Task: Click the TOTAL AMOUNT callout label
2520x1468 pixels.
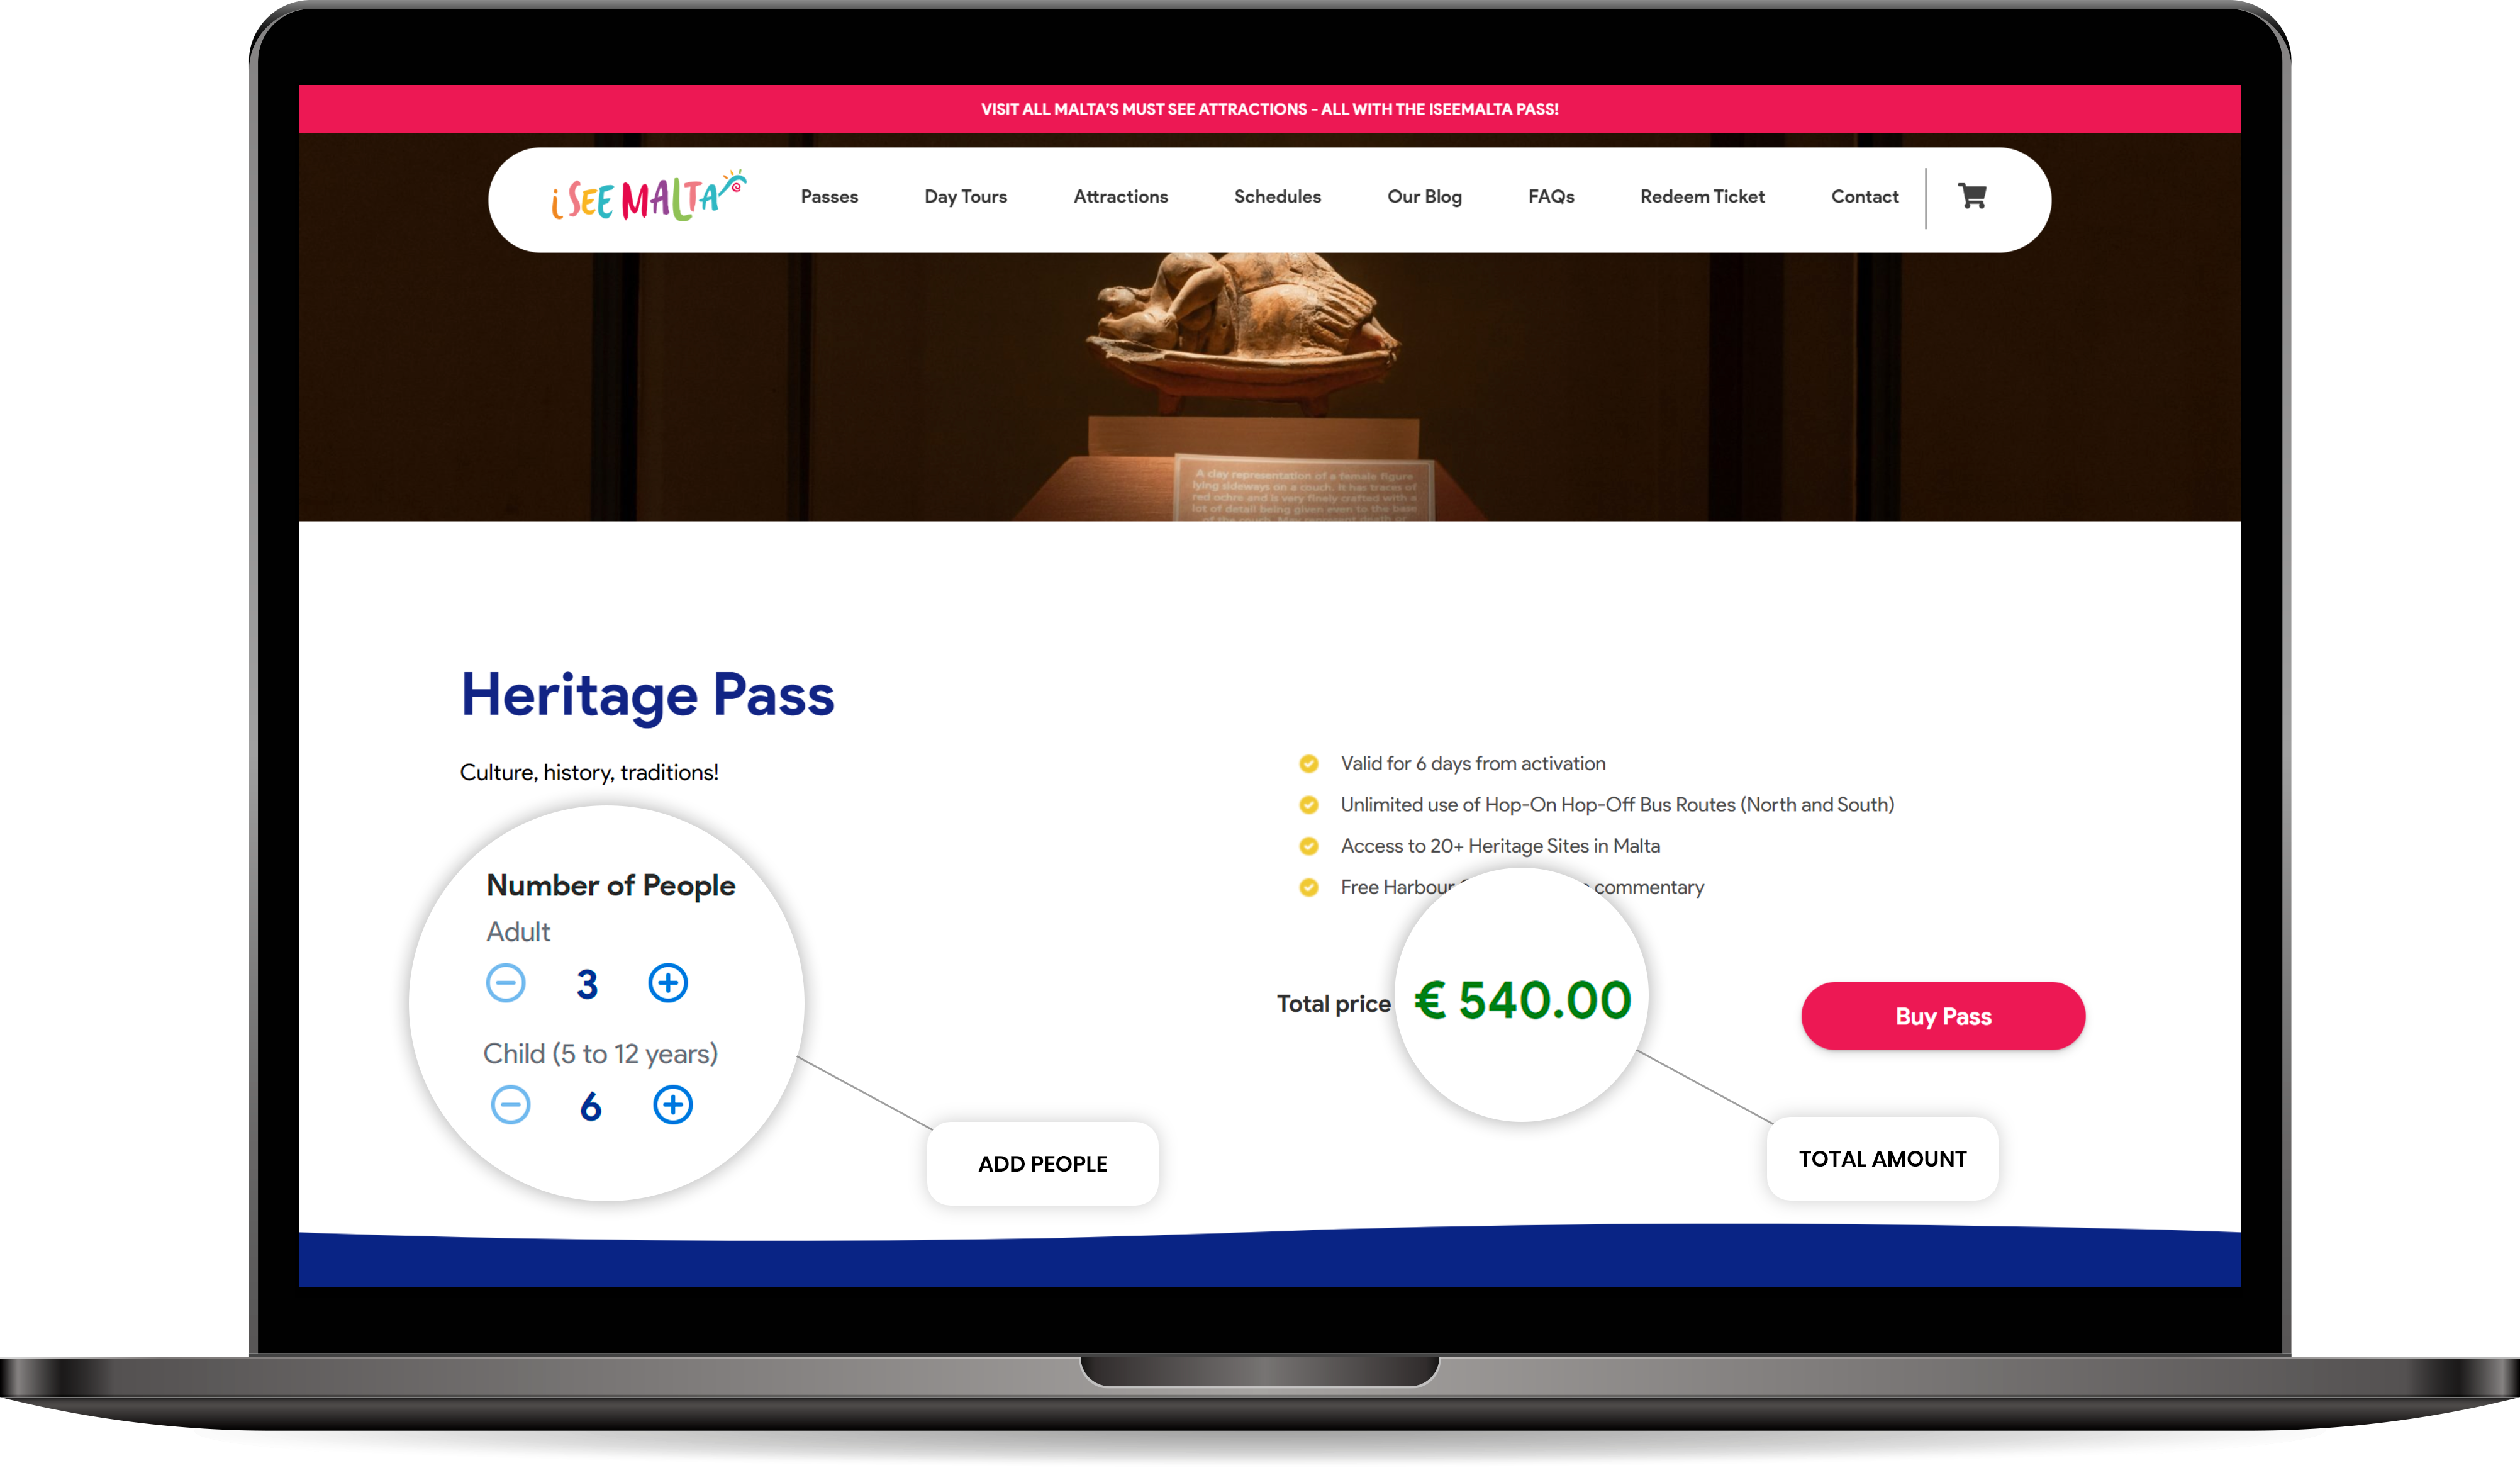Action: pyautogui.click(x=1882, y=1159)
